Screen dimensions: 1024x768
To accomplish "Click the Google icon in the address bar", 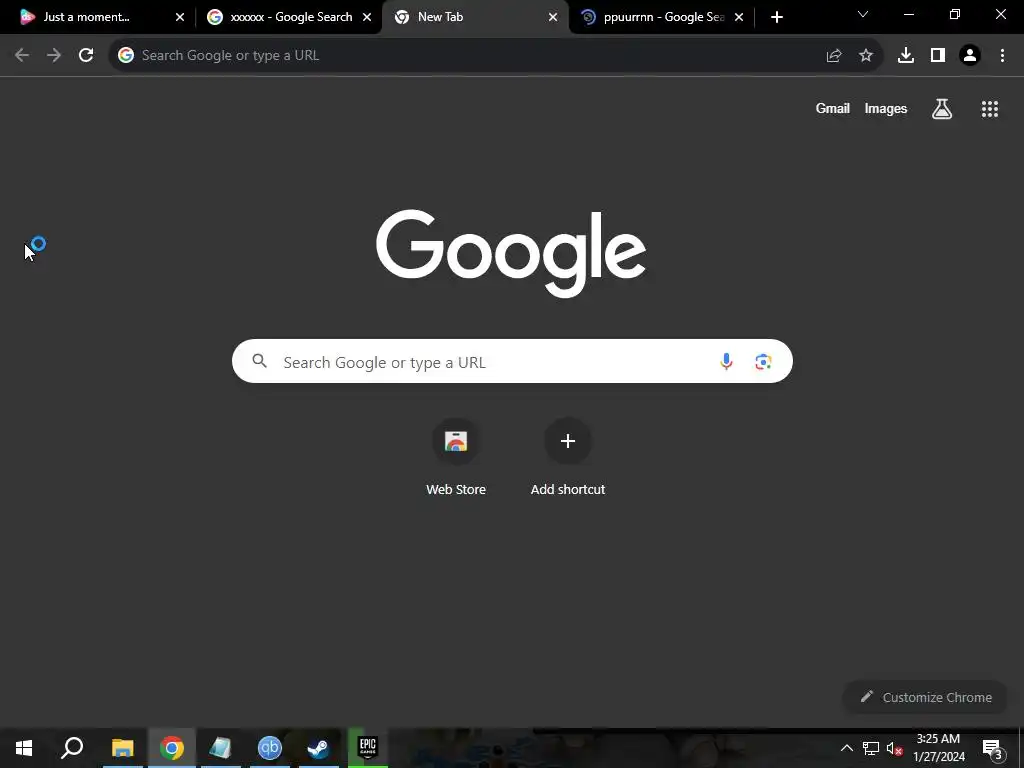I will click(x=126, y=56).
